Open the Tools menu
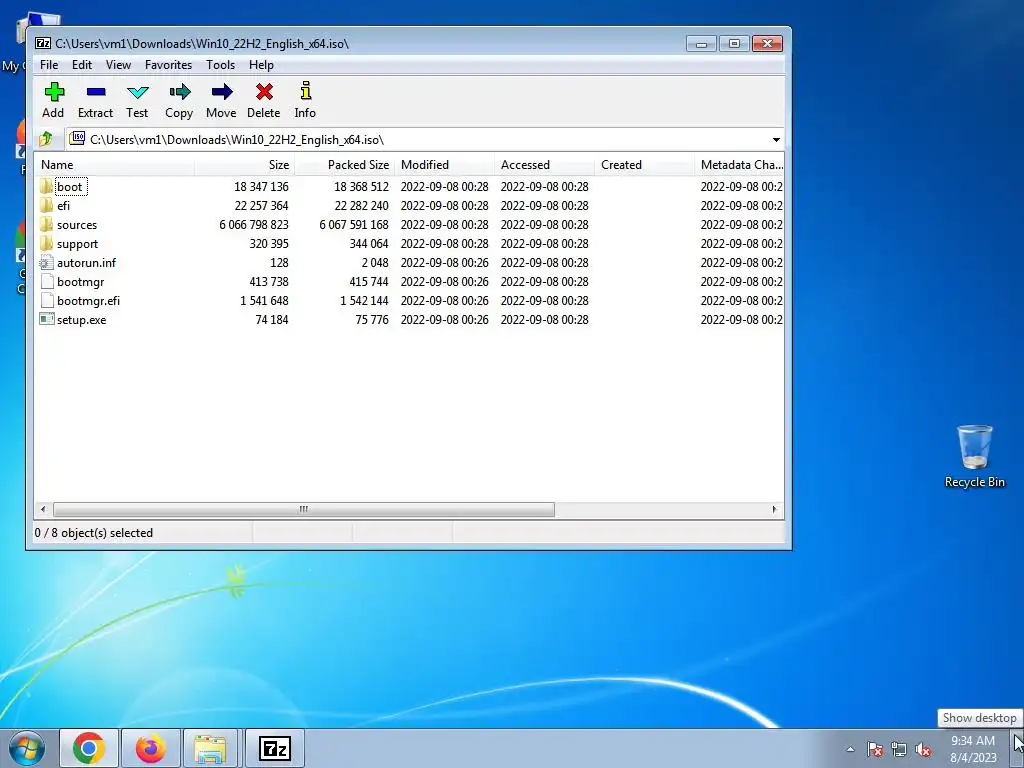The image size is (1024, 768). click(x=221, y=65)
